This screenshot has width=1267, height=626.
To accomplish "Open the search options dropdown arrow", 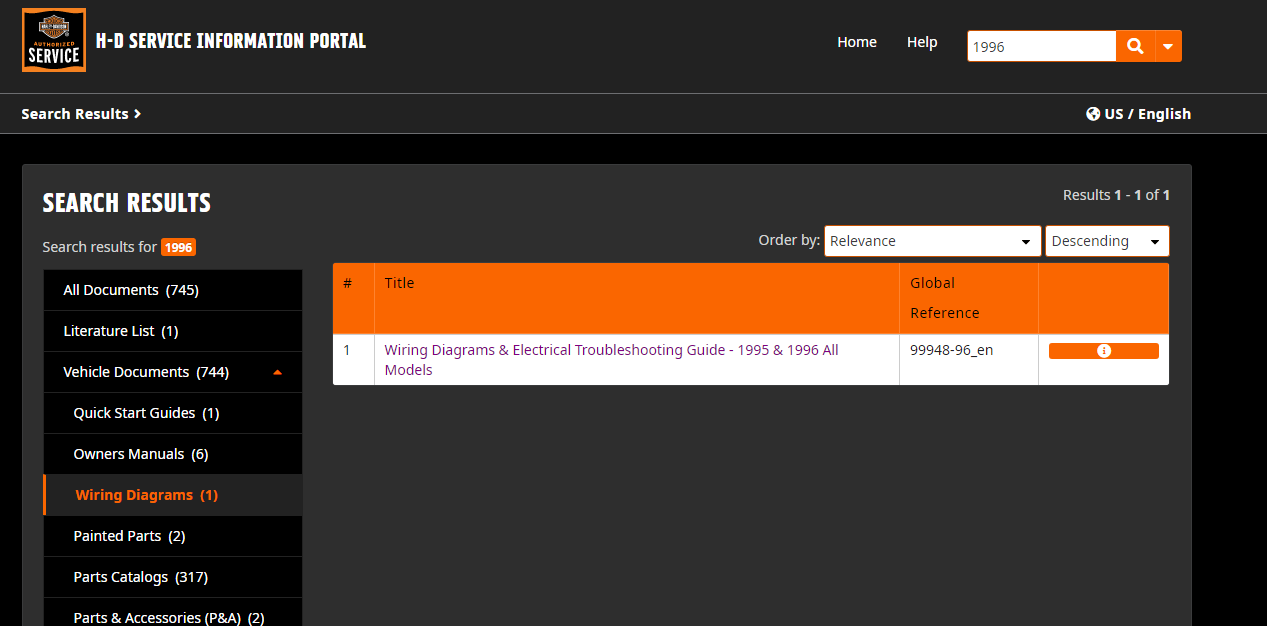I will tap(1168, 46).
